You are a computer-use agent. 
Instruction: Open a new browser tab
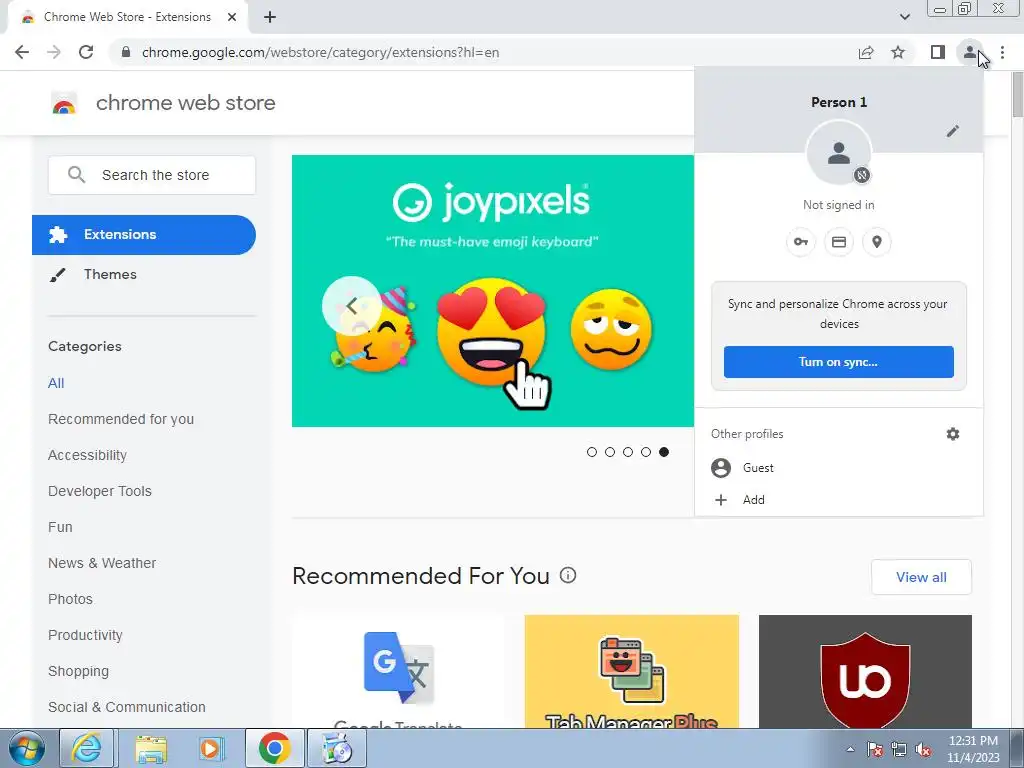(270, 17)
